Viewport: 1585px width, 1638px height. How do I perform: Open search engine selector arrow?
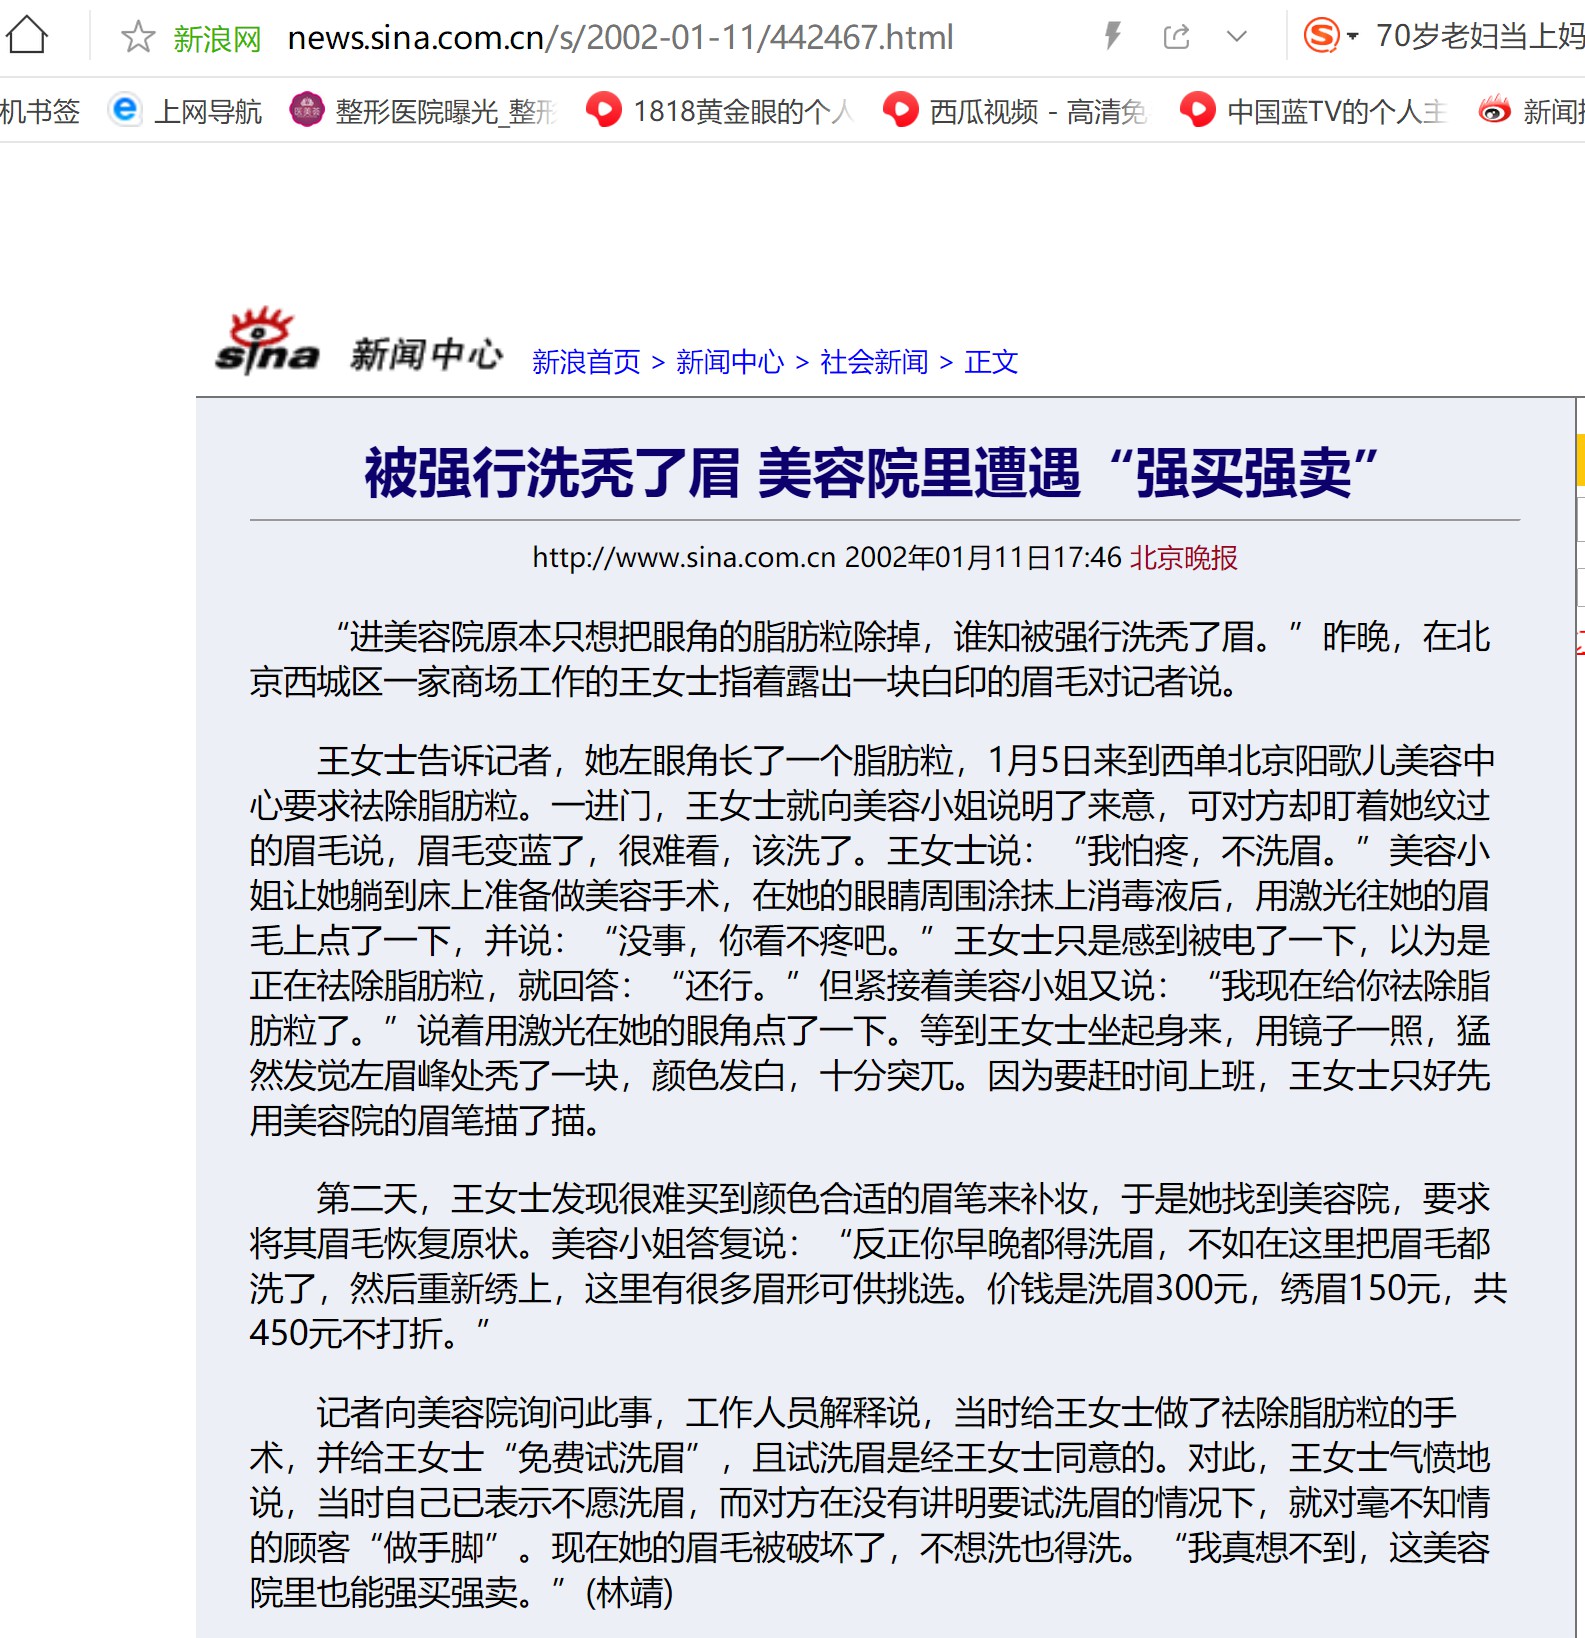tap(1353, 37)
